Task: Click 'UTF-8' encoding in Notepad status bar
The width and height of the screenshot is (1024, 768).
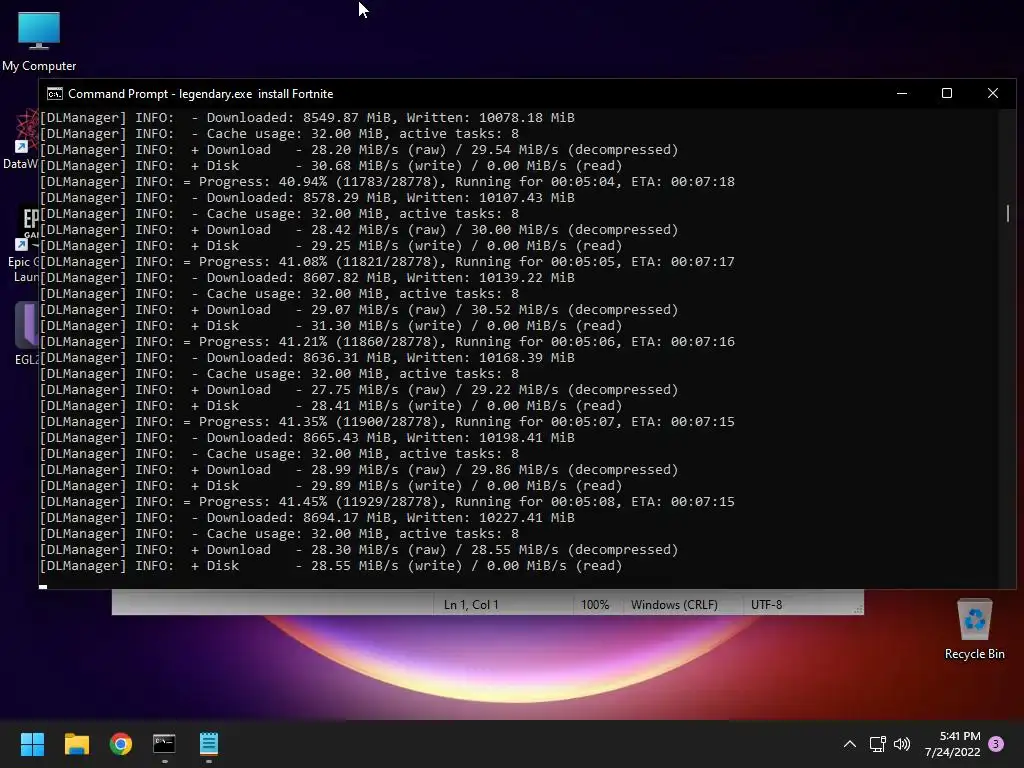Action: [766, 605]
